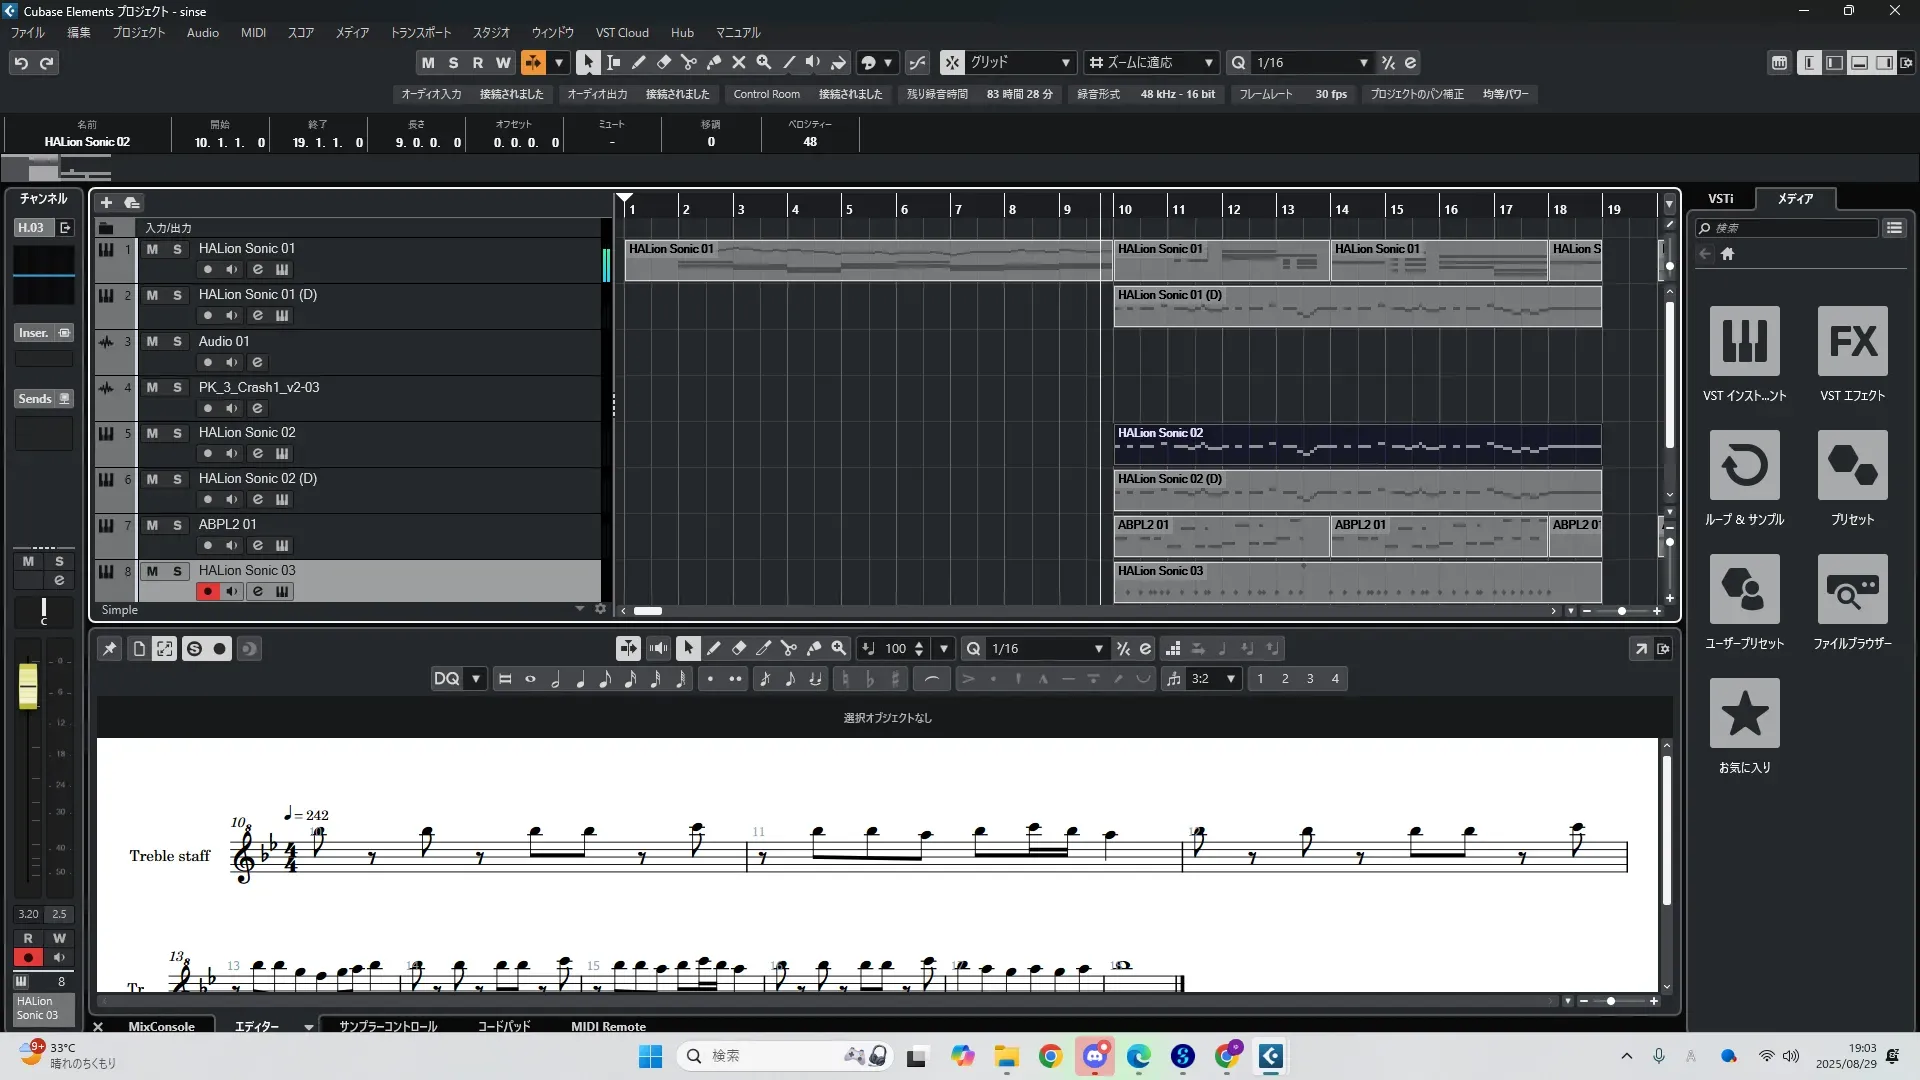Screen dimensions: 1920x1080
Task: Click the Add Track plus icon
Action: pyautogui.click(x=106, y=202)
